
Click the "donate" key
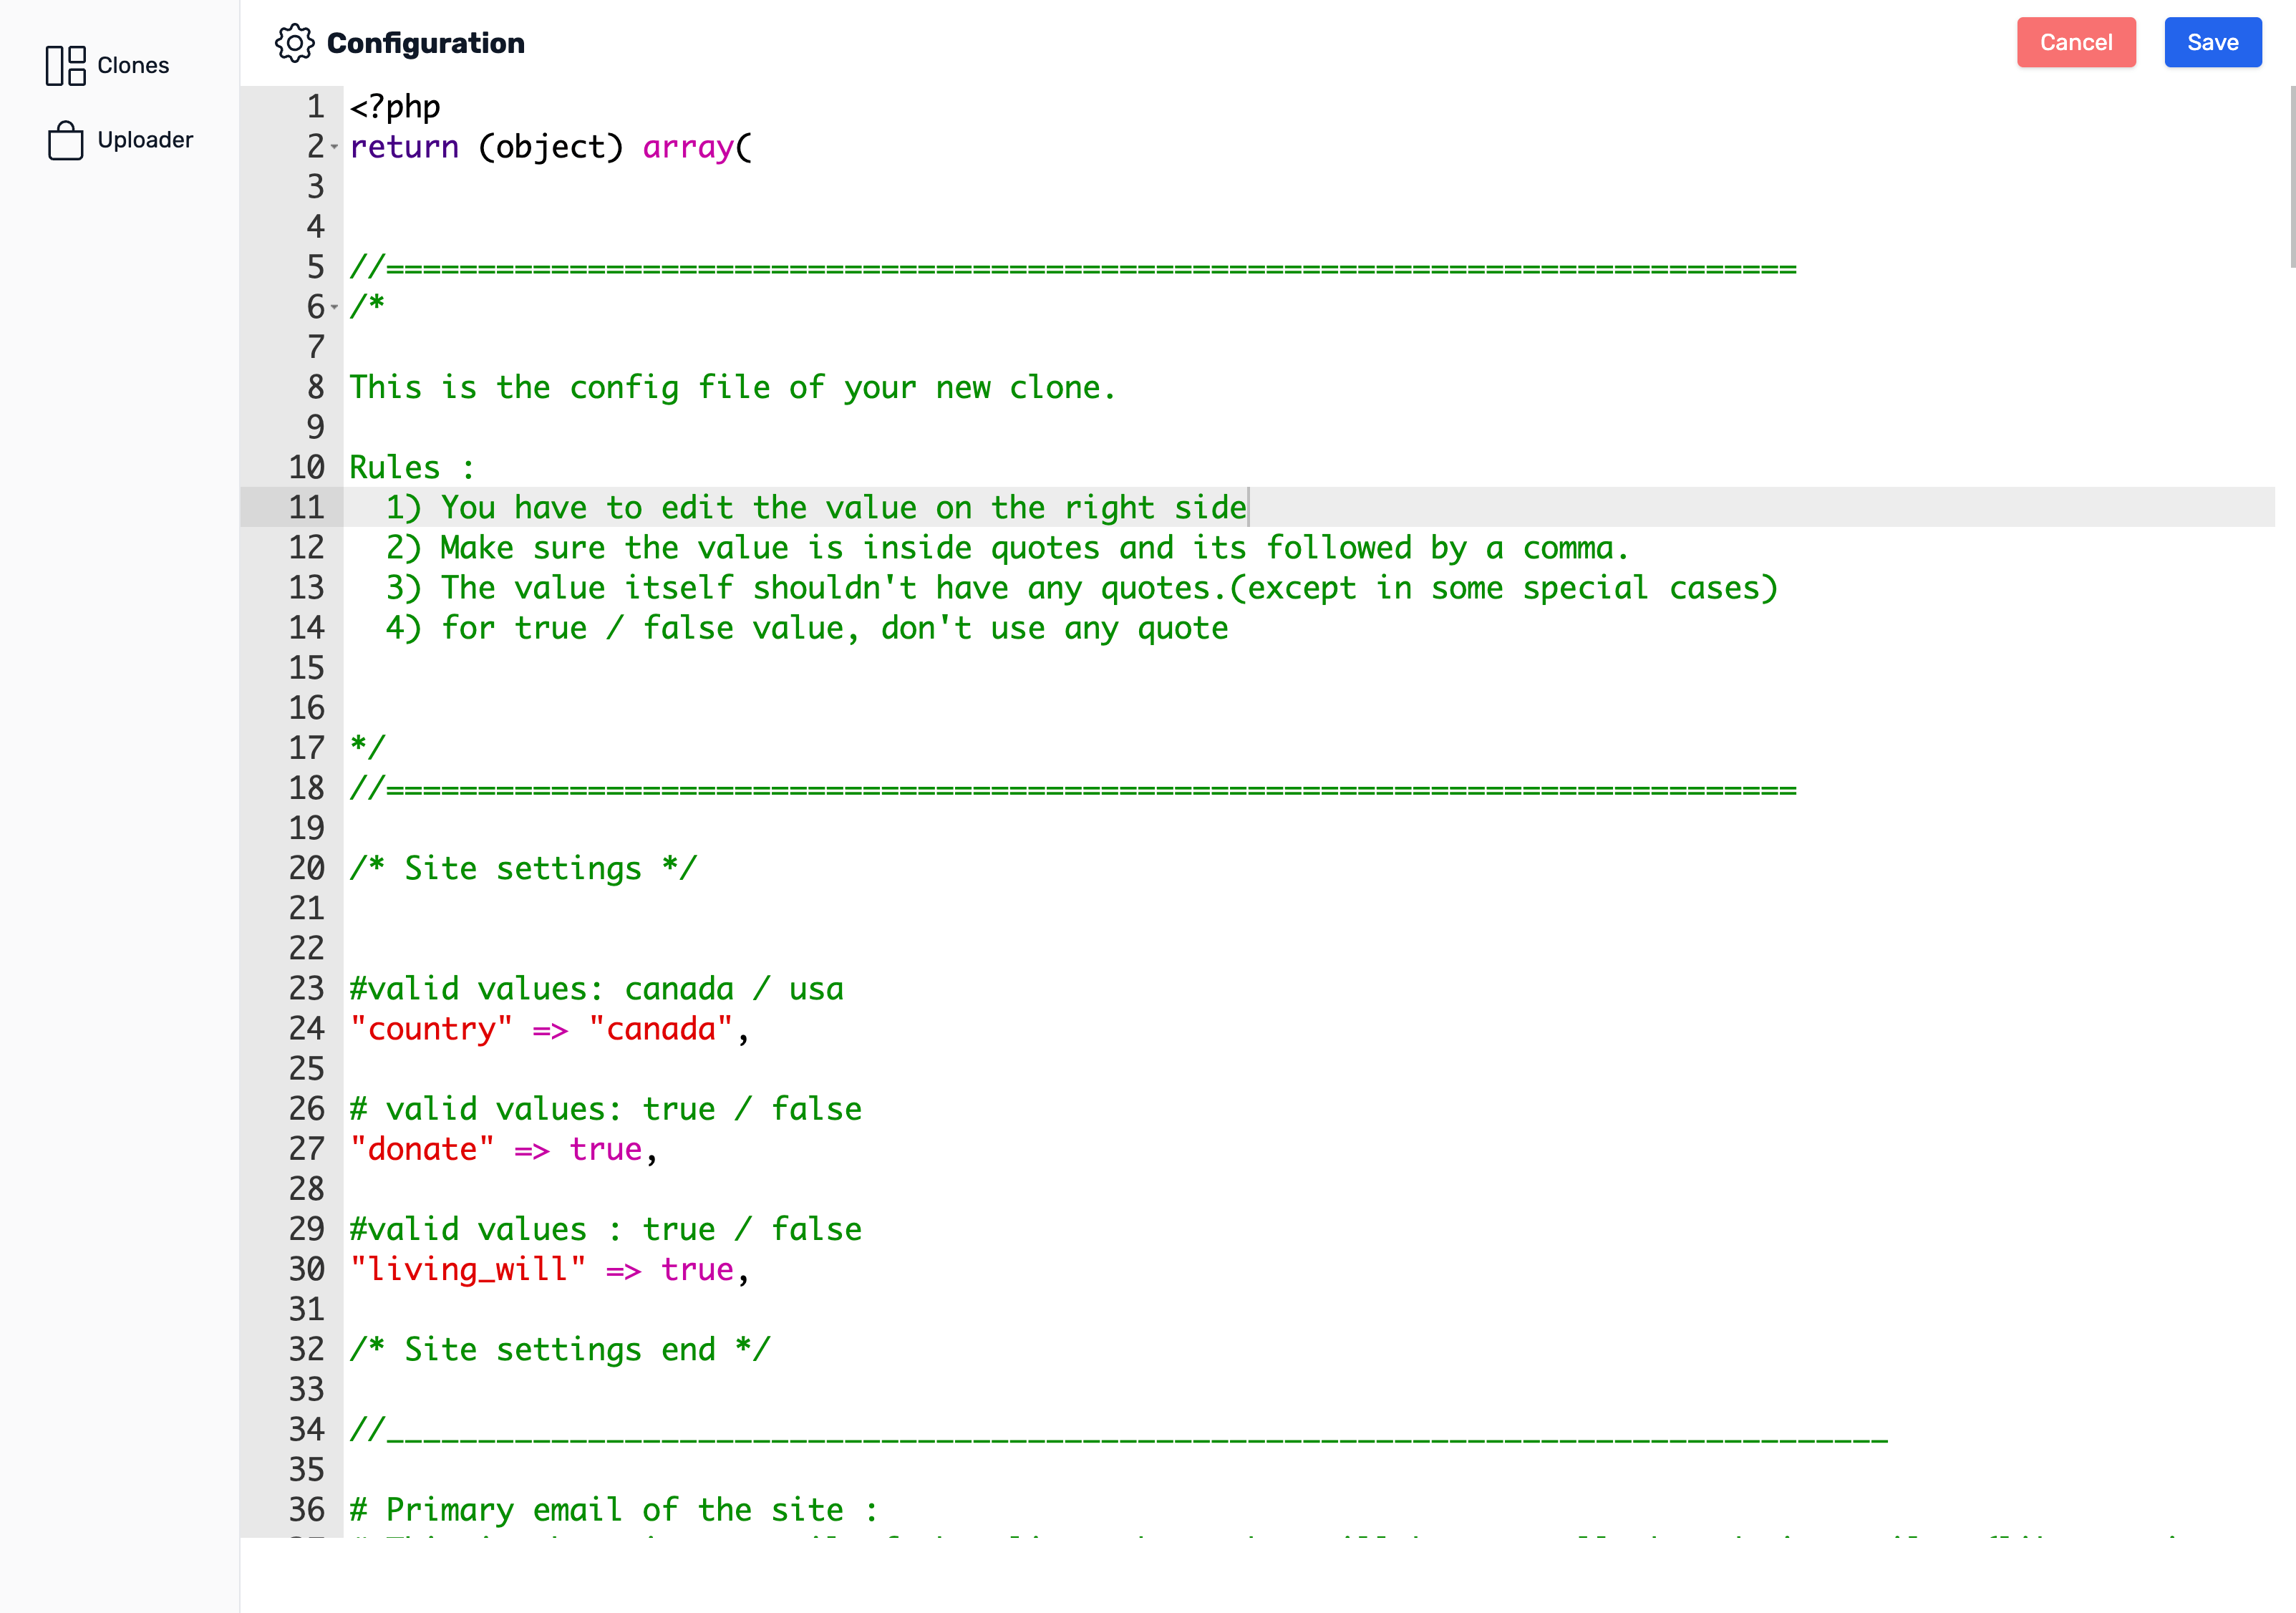(x=422, y=1148)
